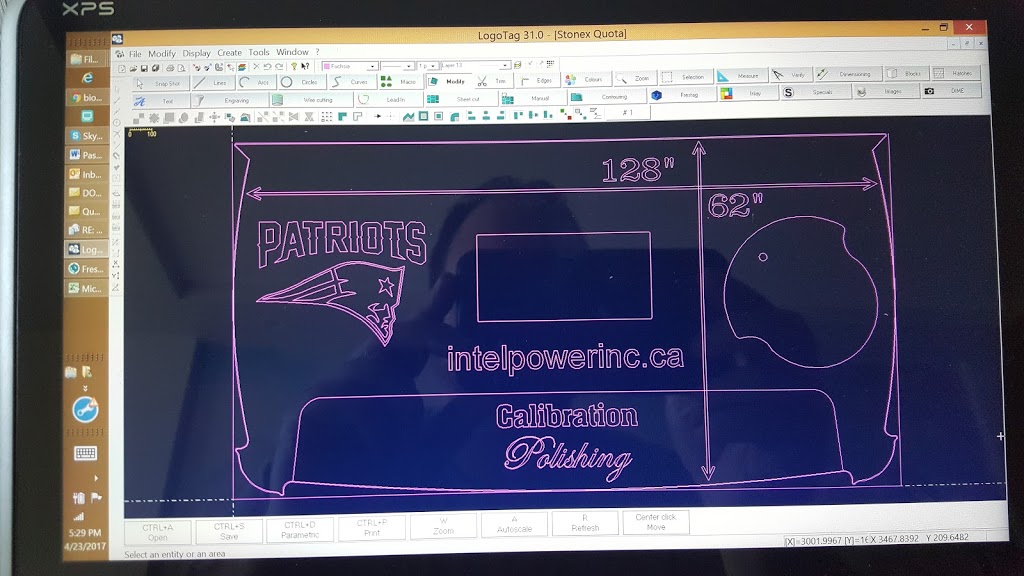The width and height of the screenshot is (1024, 576).
Task: Open the Specials tool group
Action: [x=816, y=92]
